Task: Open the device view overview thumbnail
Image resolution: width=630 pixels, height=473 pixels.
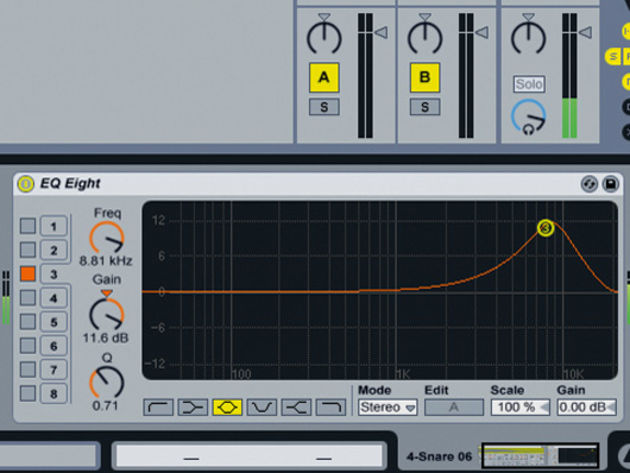Action: pos(540,456)
